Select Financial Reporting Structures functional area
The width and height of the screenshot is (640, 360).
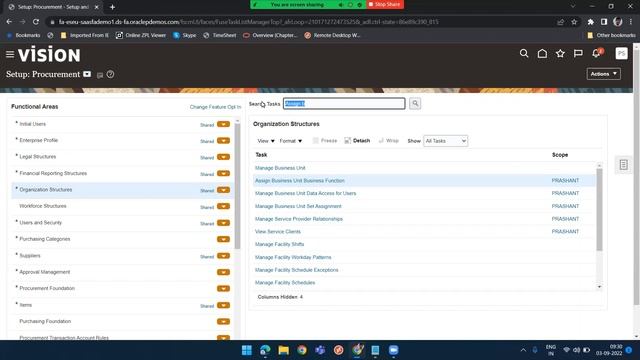[x=53, y=173]
